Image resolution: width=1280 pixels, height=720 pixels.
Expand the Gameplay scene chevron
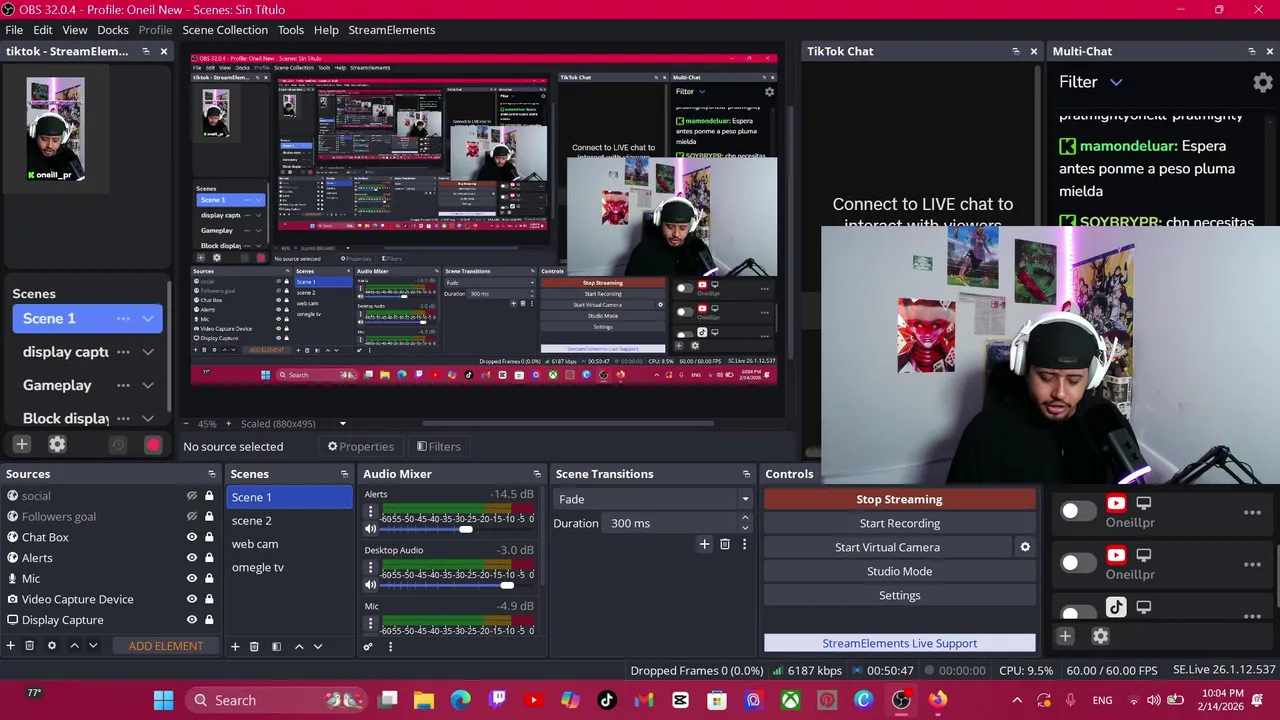pyautogui.click(x=148, y=385)
